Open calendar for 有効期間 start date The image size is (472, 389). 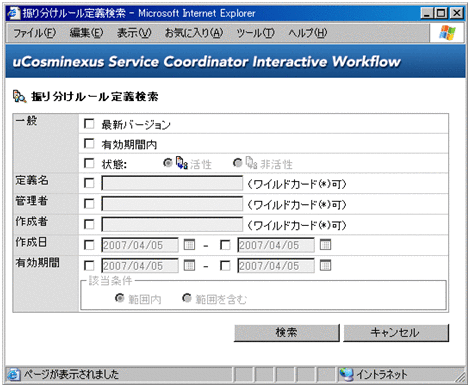click(189, 266)
